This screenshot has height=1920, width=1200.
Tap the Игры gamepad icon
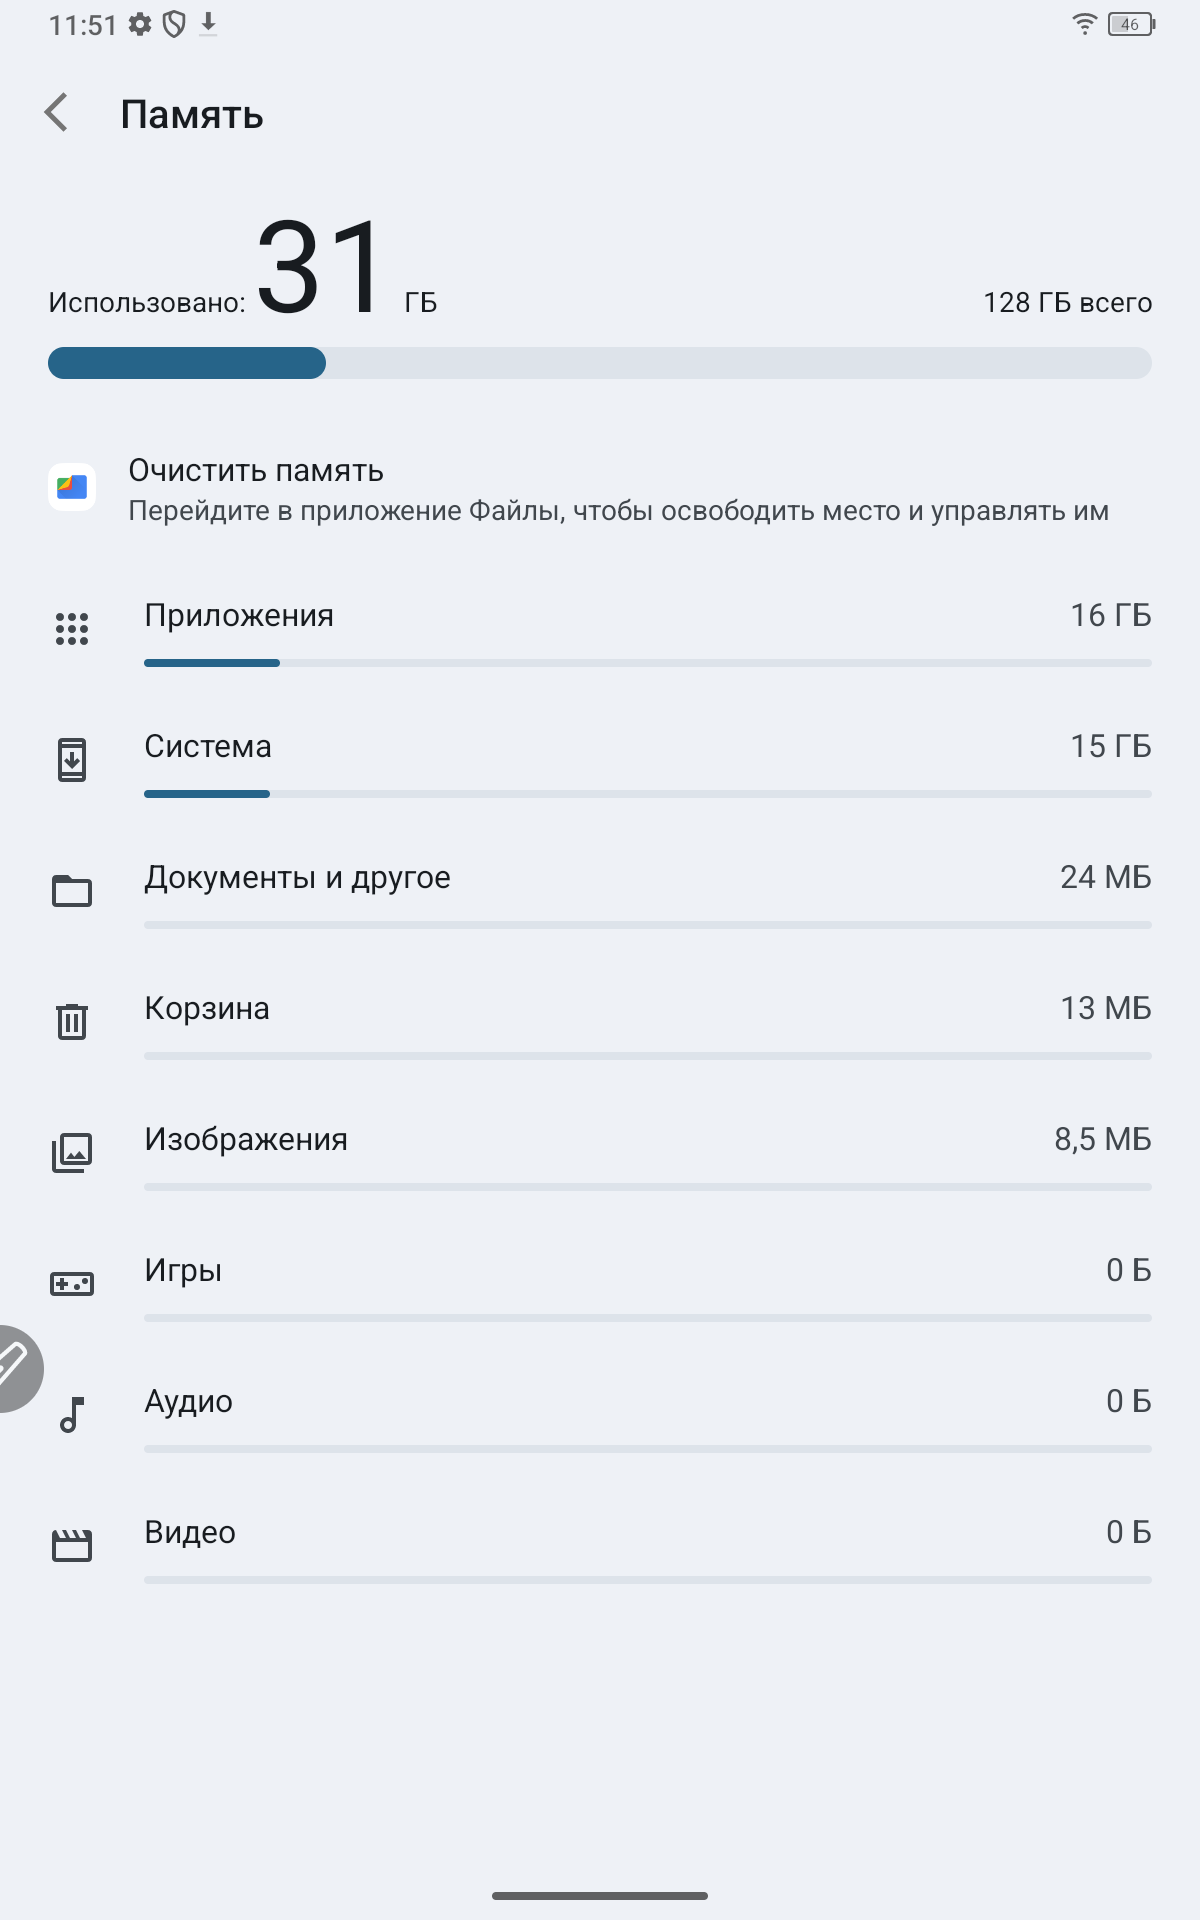click(x=72, y=1284)
